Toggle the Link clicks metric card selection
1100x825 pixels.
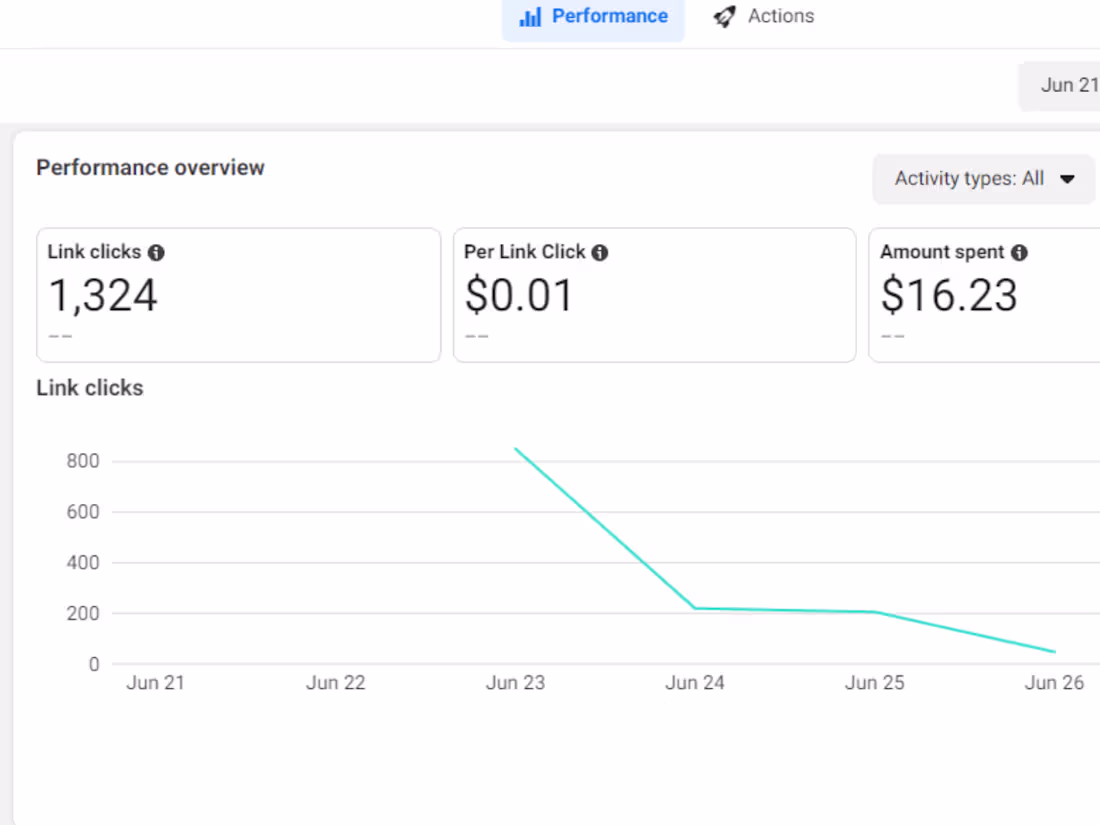[238, 294]
